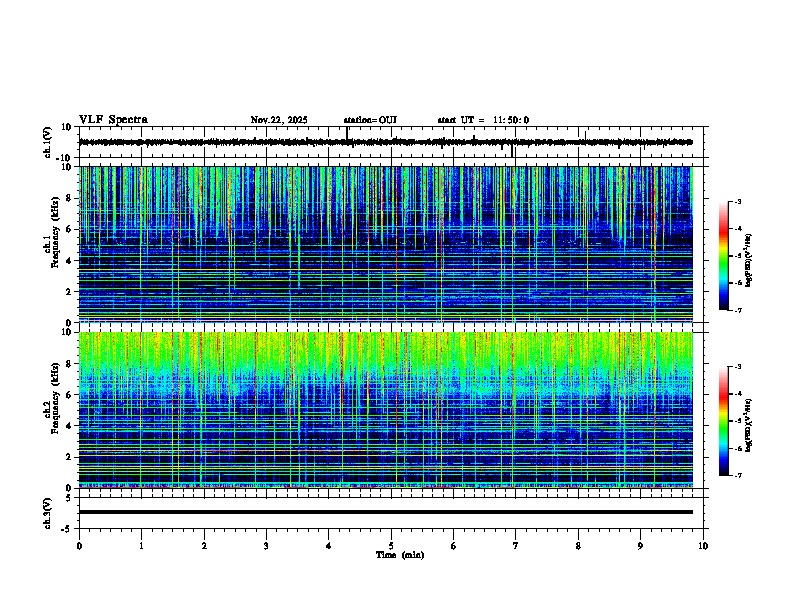
Task: Click the "ch.3(V)" axis label
Action: tap(48, 513)
